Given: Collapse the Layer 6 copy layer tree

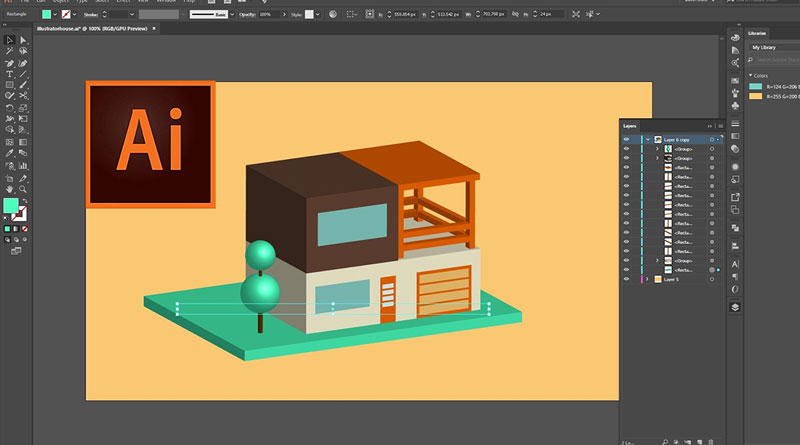Looking at the screenshot, I should (x=647, y=139).
